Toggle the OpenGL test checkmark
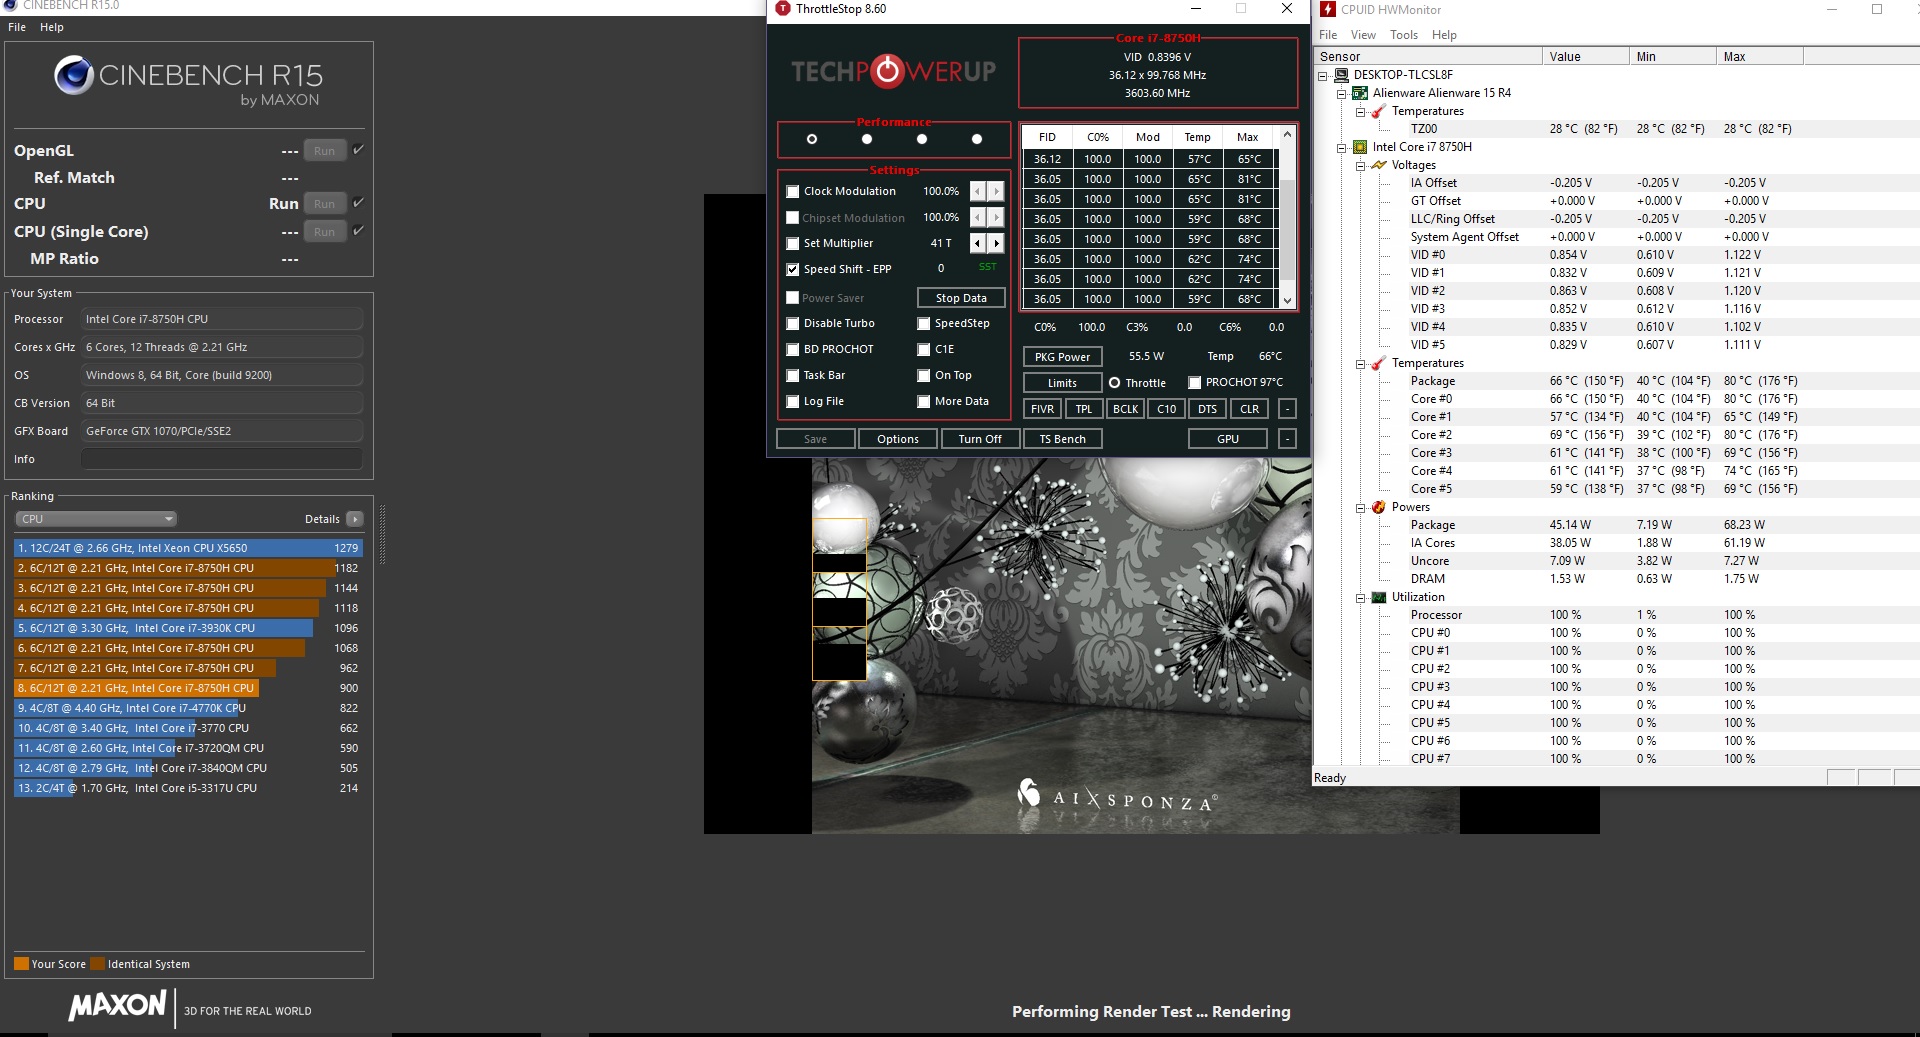 (358, 150)
